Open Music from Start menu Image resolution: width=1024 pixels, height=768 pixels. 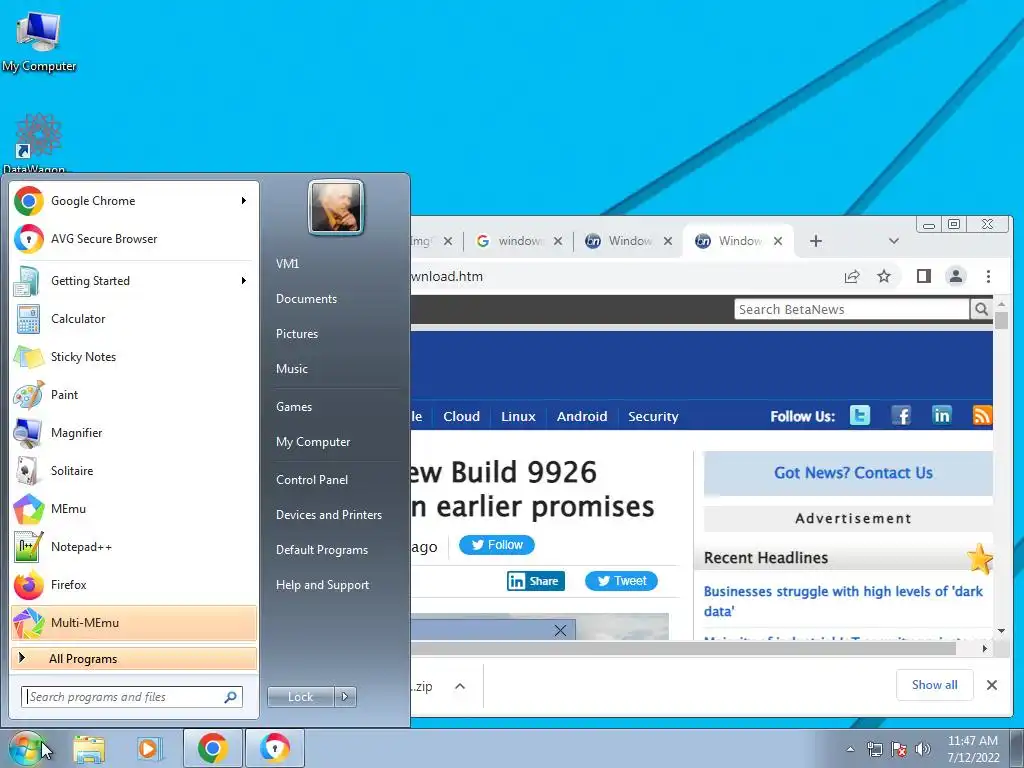[291, 369]
